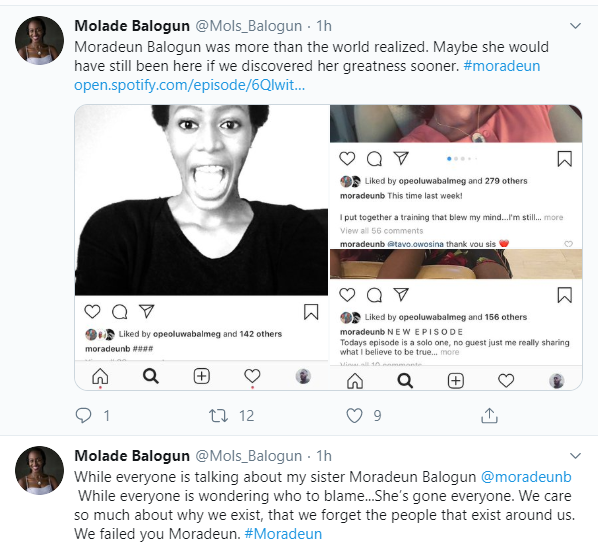The image size is (598, 550).
Task: Open the #moradeun hashtag in the first tweet
Action: tap(502, 66)
